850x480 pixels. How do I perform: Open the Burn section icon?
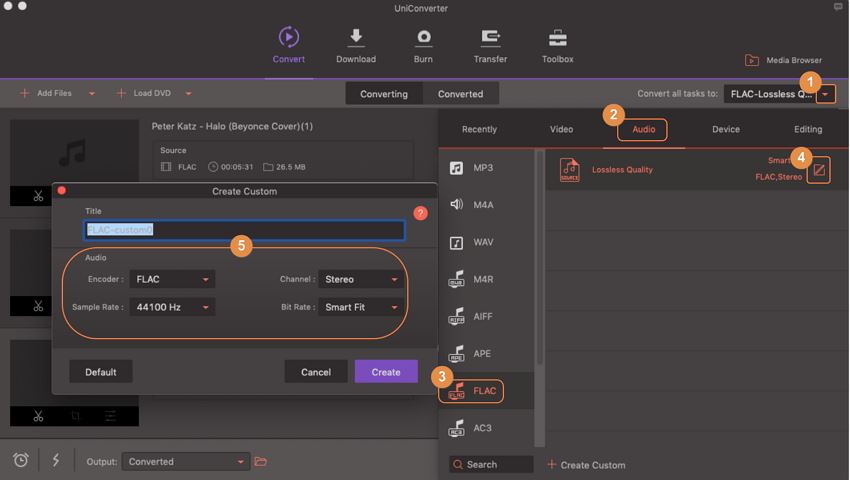[423, 37]
